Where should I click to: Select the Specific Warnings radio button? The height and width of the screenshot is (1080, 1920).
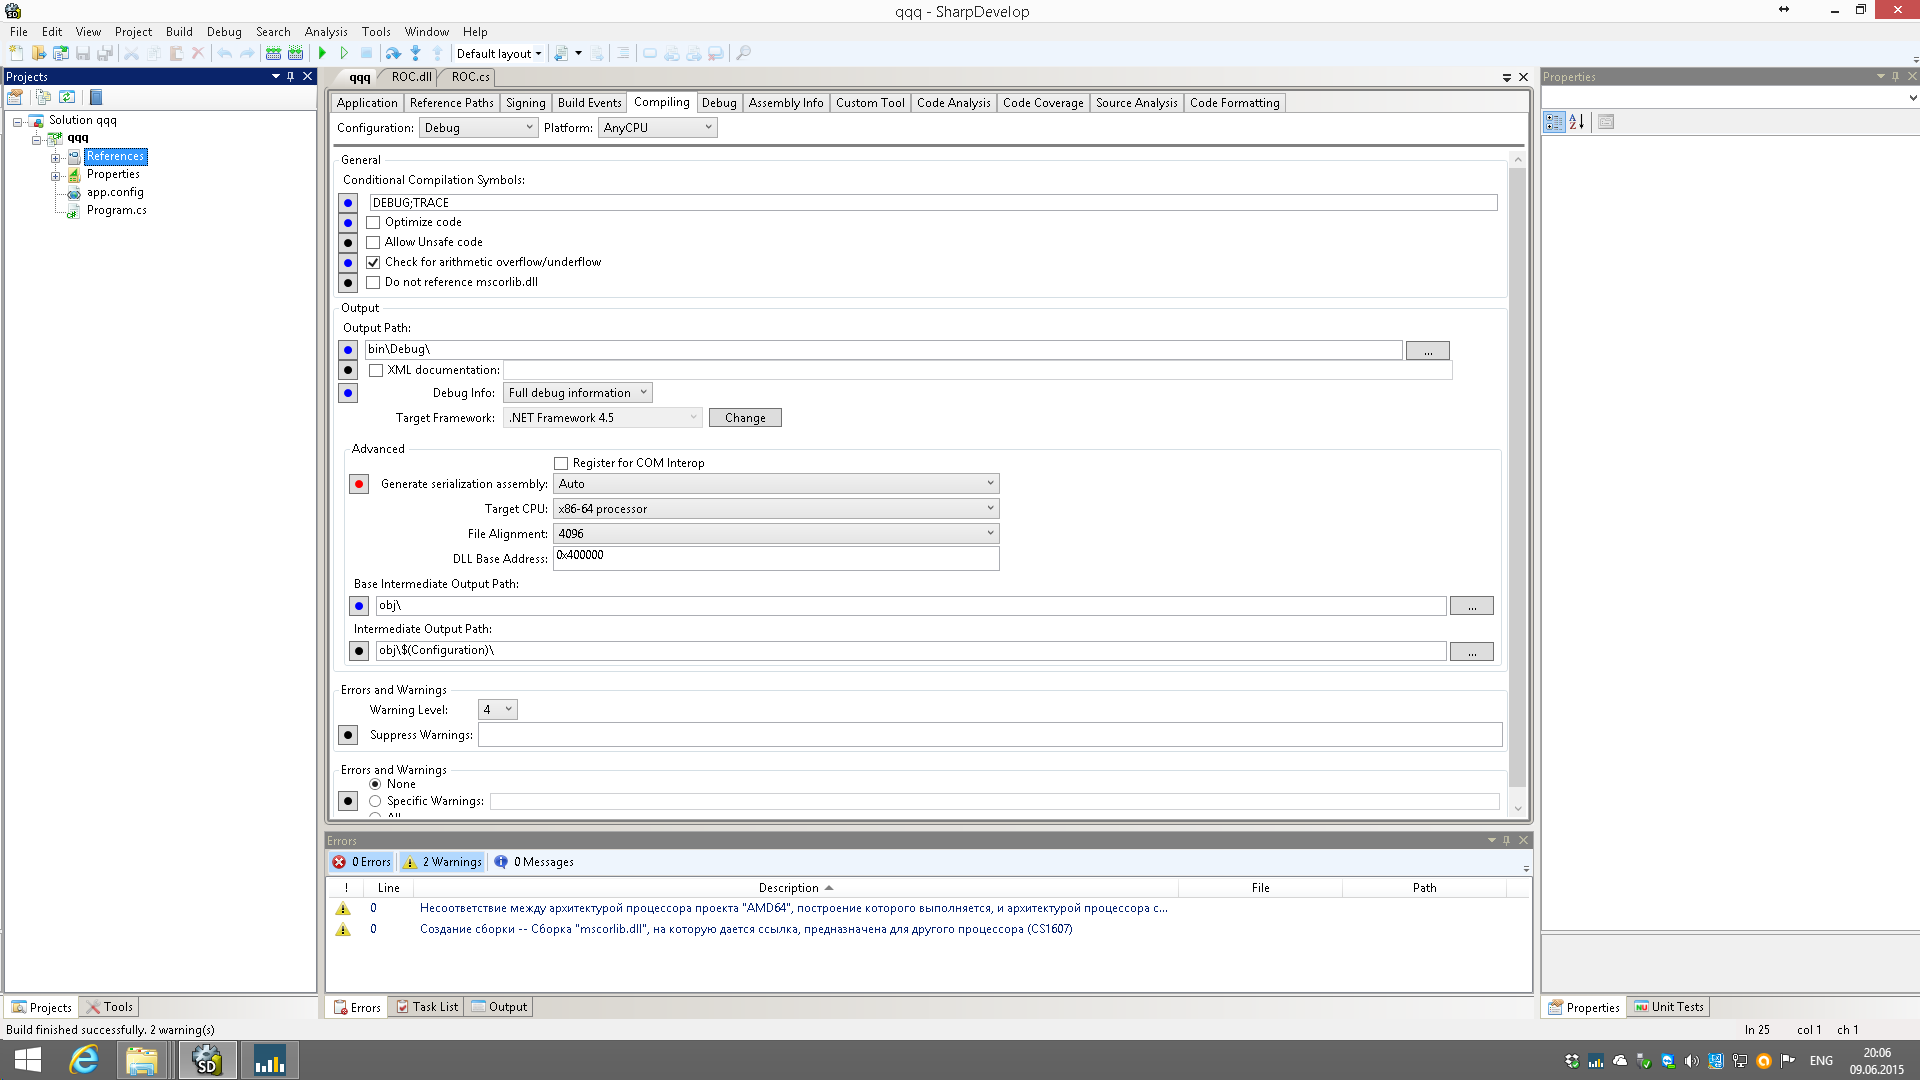[x=375, y=801]
